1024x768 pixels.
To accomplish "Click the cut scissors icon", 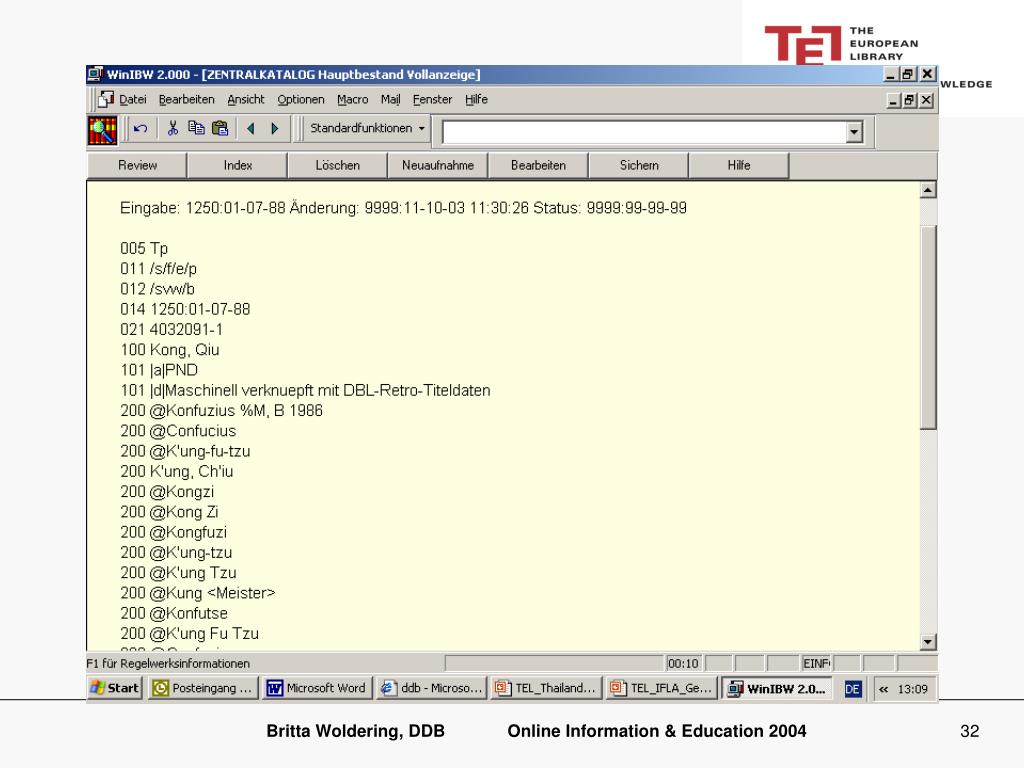I will [173, 128].
